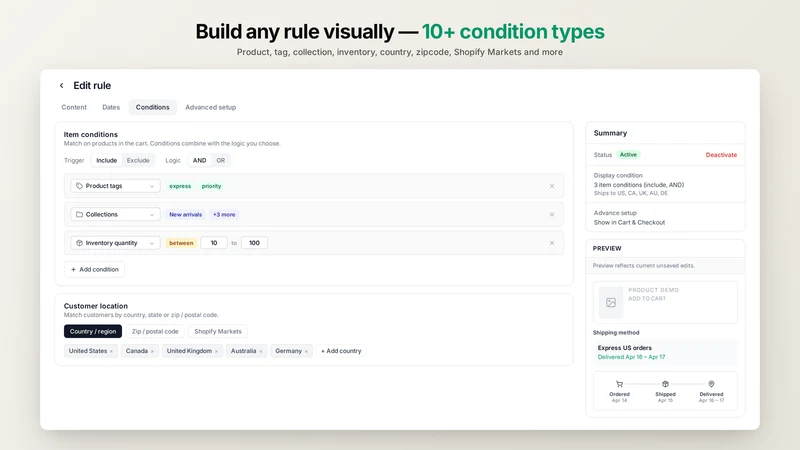
Task: Set trigger to Exclude
Action: 138,160
